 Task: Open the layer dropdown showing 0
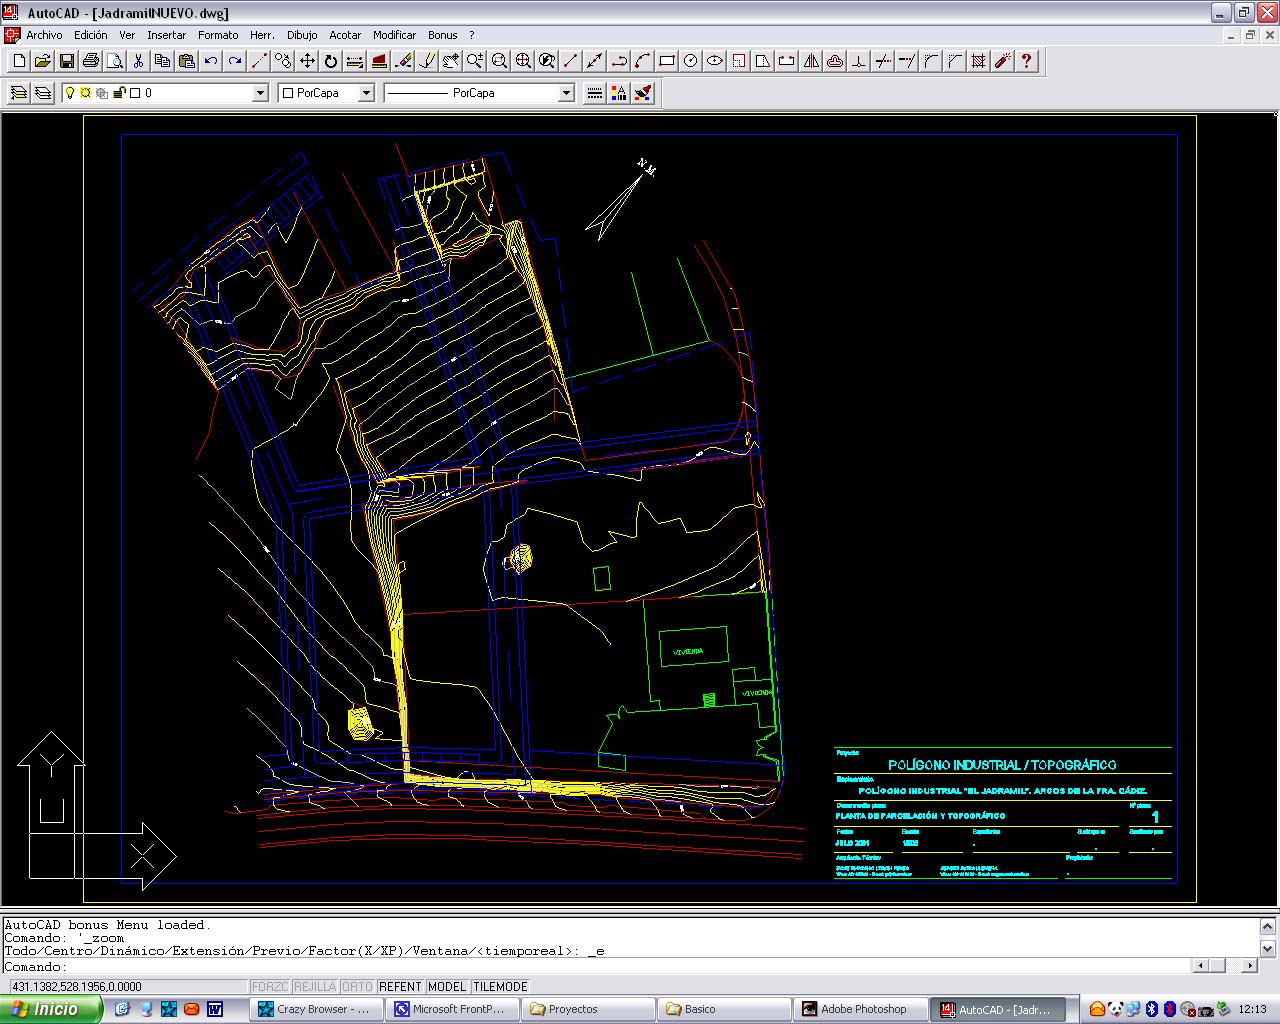point(260,93)
